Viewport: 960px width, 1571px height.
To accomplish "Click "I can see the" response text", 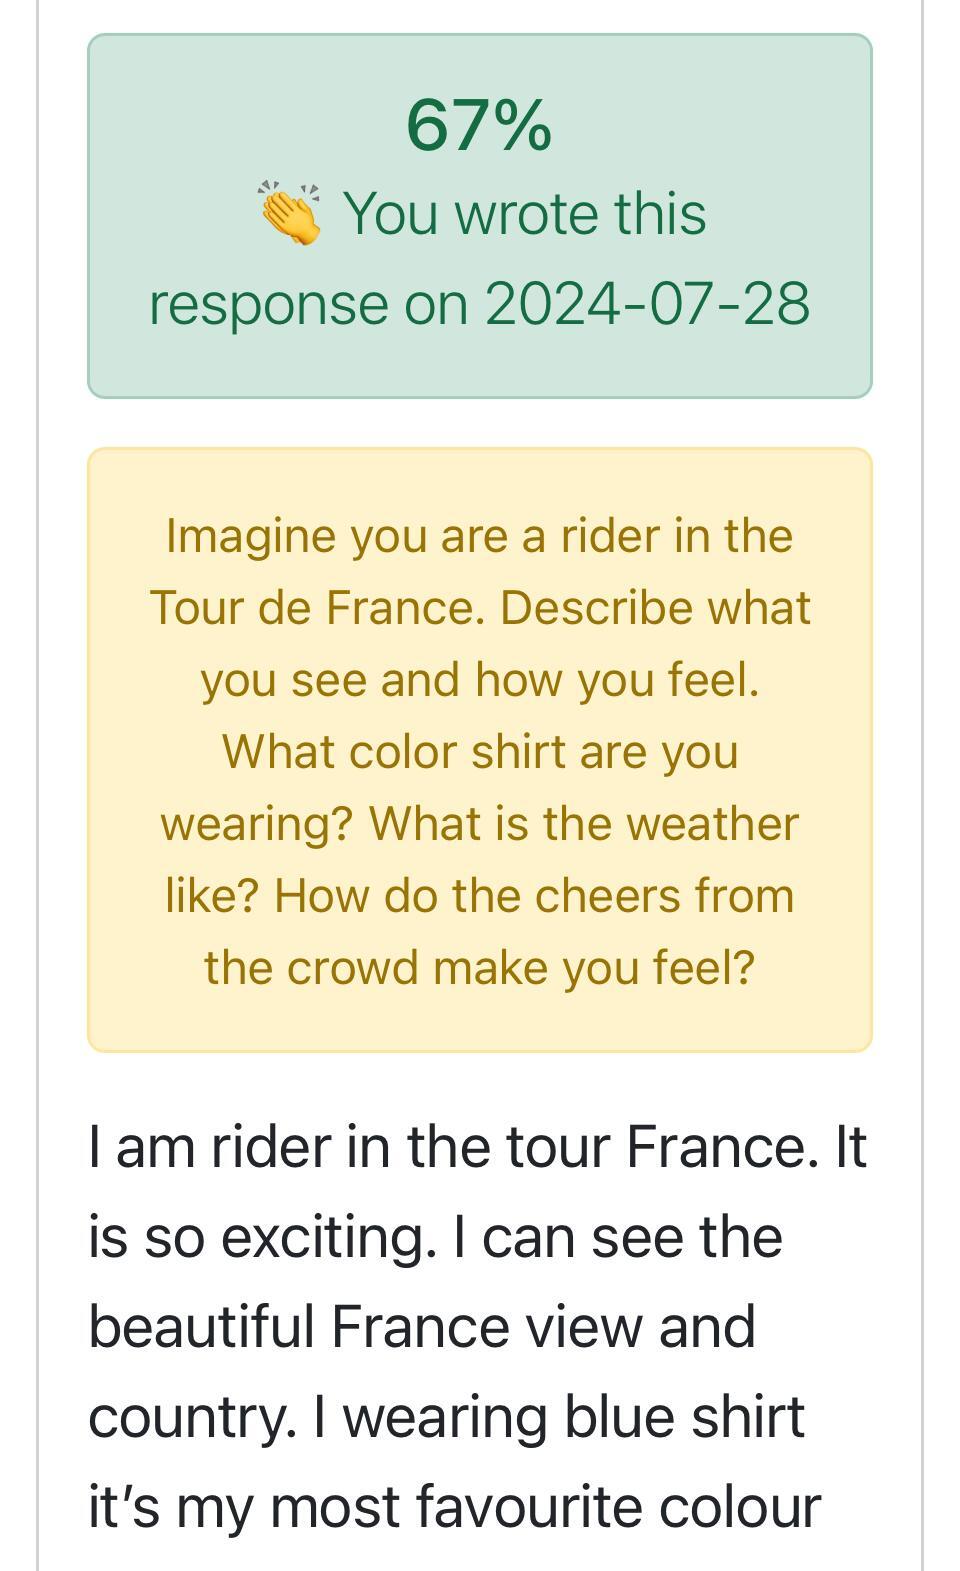I will (x=616, y=1236).
